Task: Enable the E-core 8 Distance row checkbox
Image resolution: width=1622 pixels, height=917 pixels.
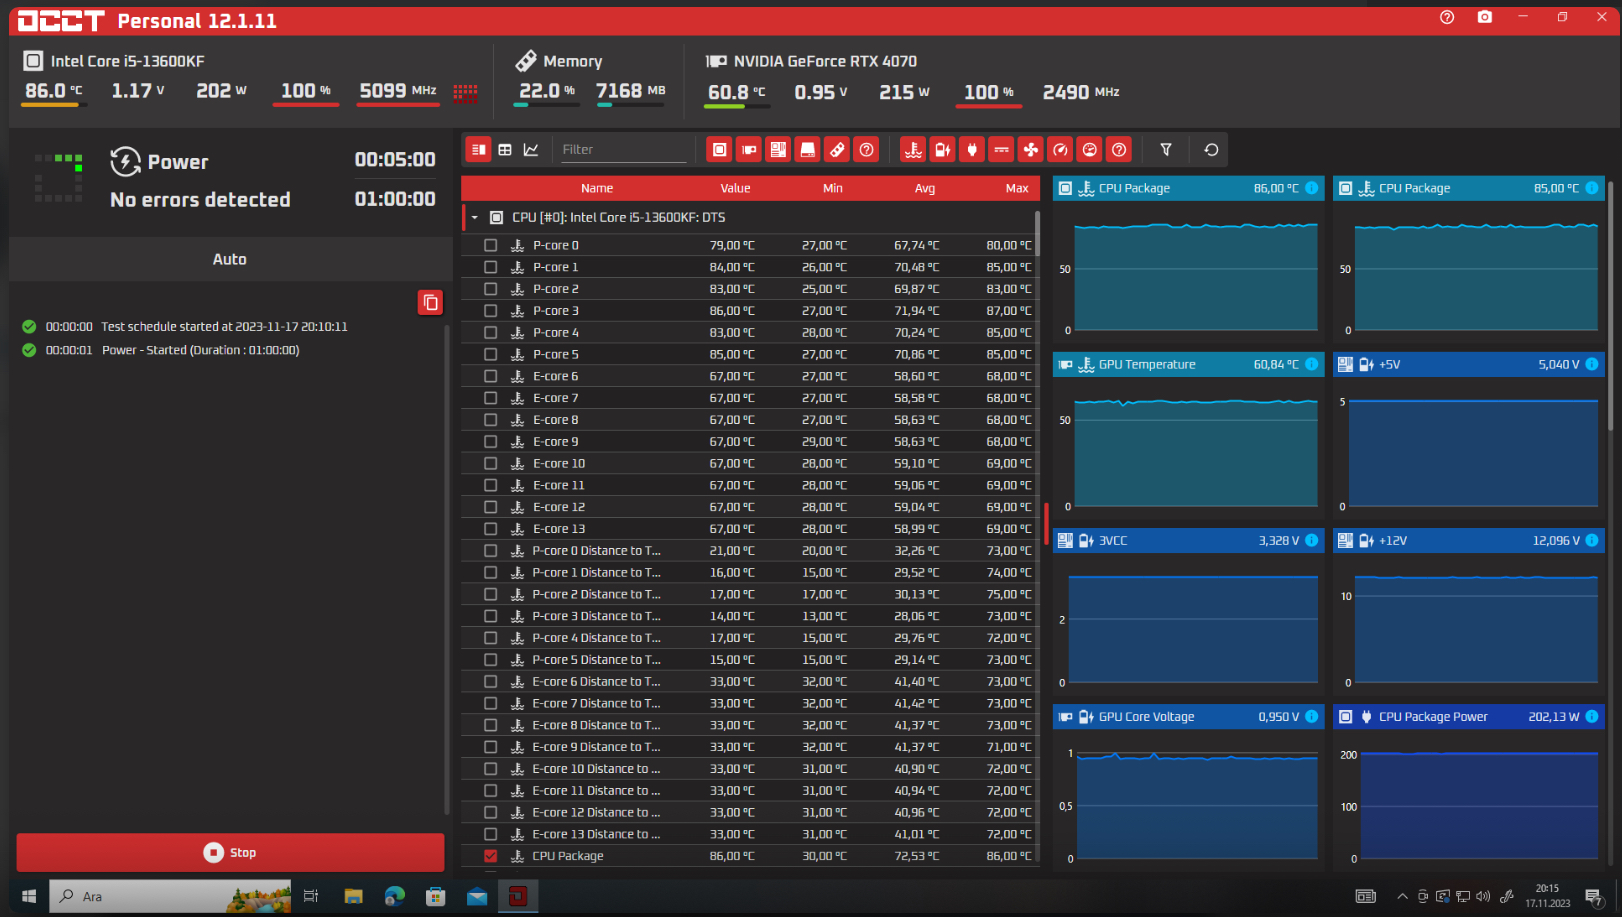Action: pos(490,725)
